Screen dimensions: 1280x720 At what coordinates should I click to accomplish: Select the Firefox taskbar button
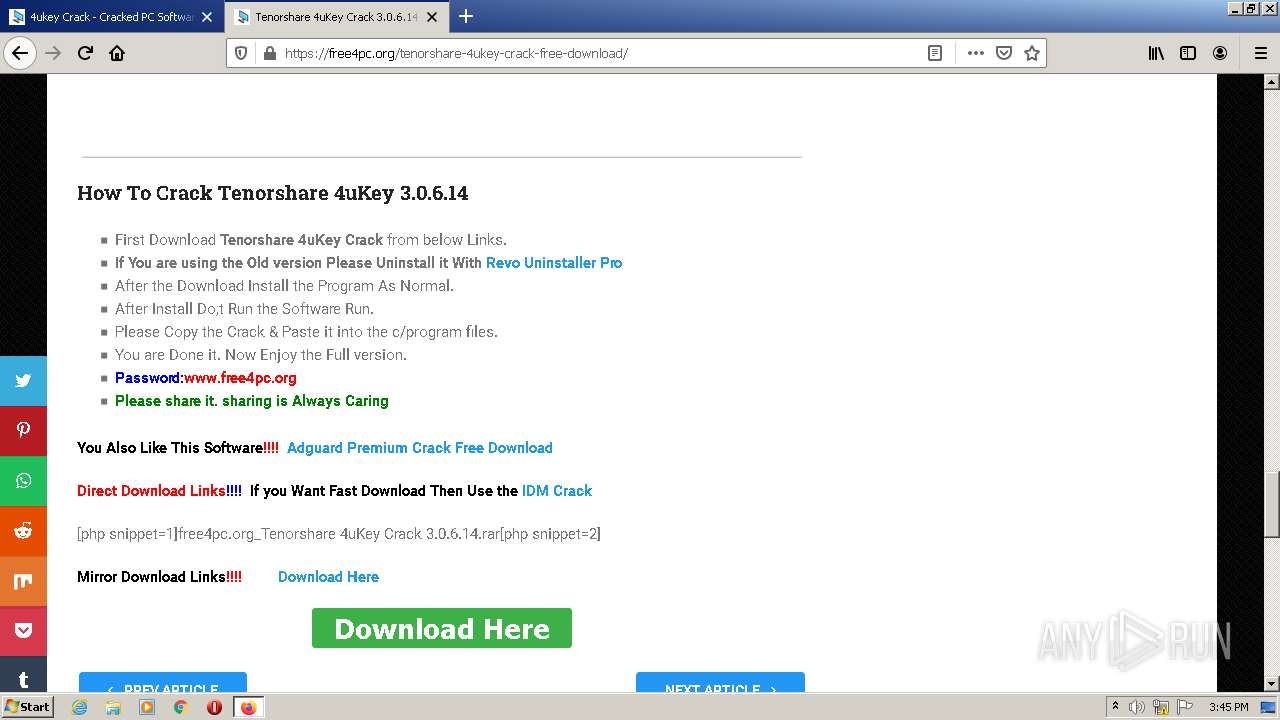(248, 707)
